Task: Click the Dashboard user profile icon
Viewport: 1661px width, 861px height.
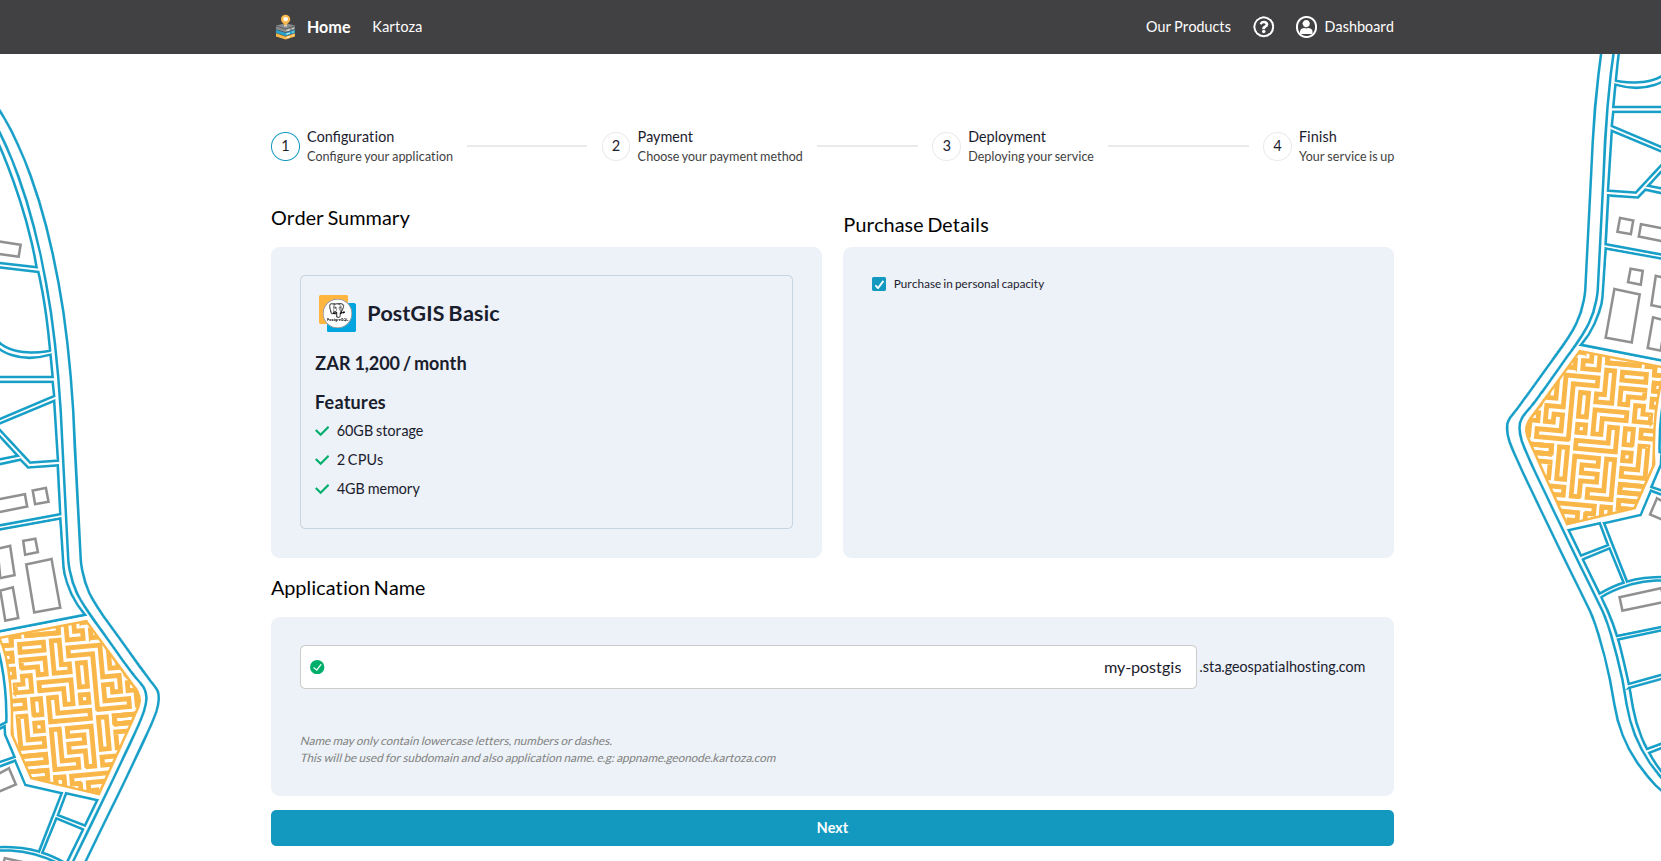Action: coord(1306,27)
